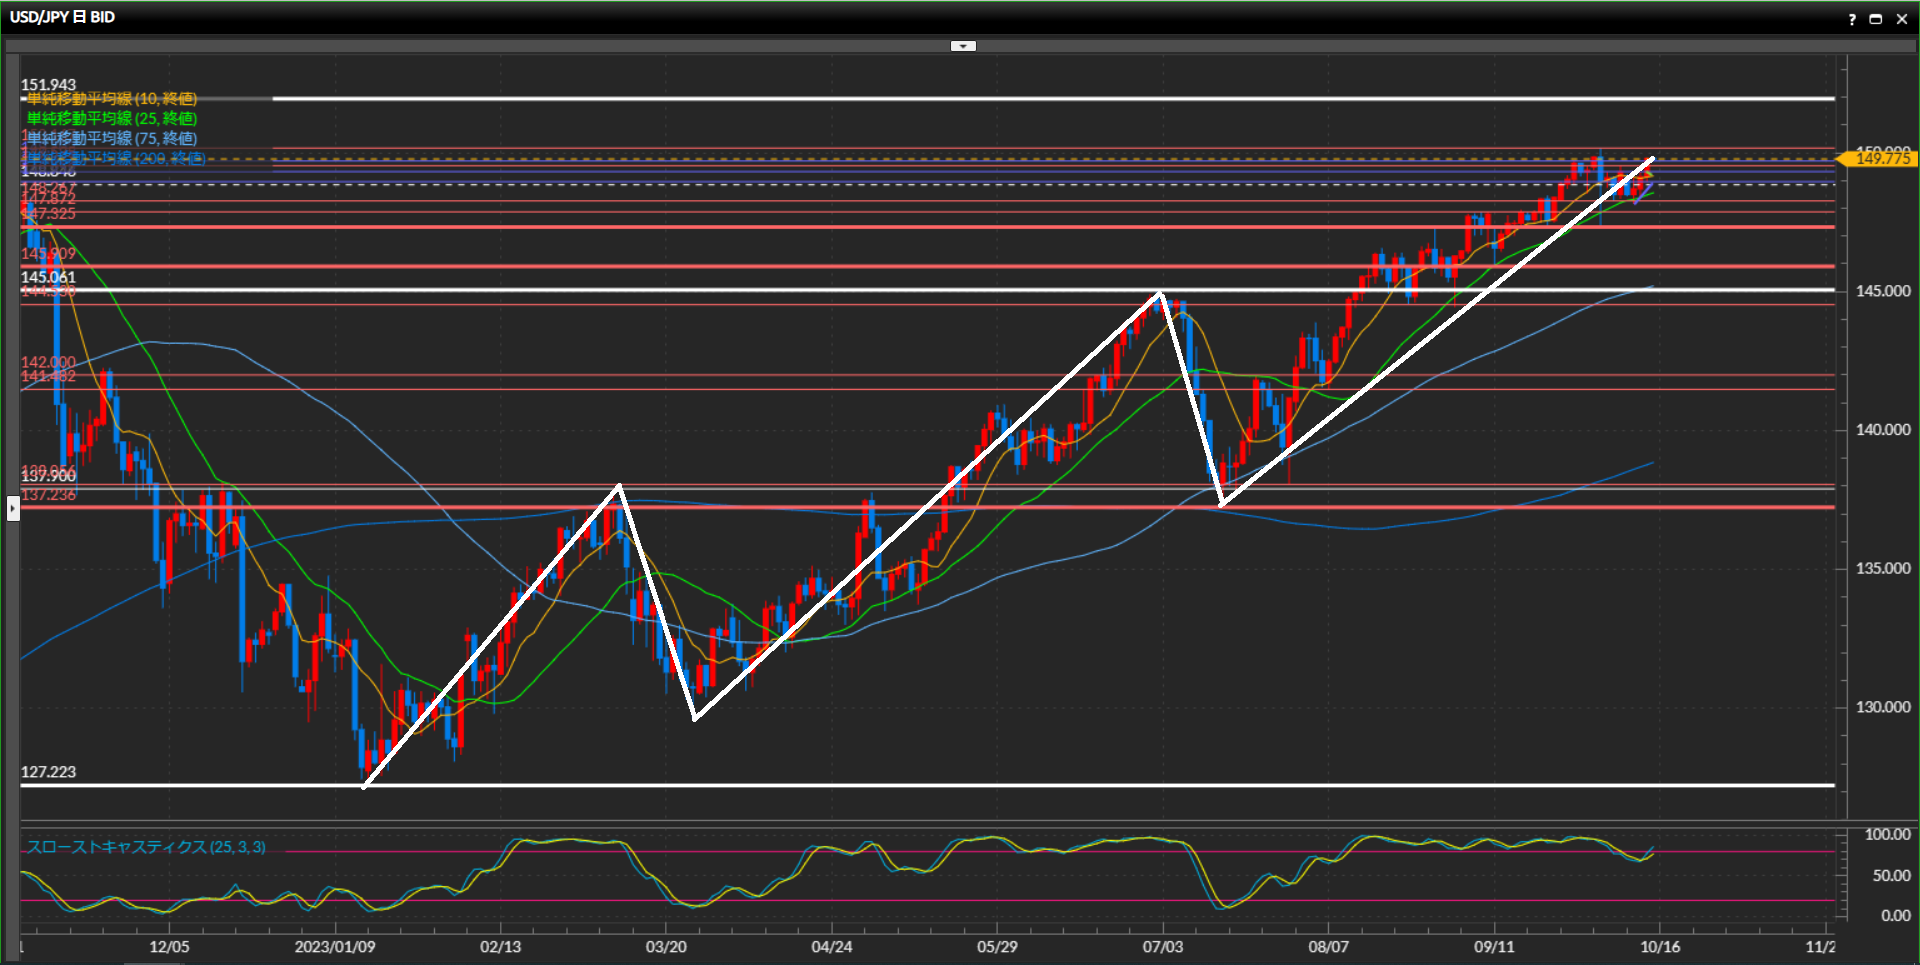Screen dimensions: 1920x965
Task: Select the 単純移動平均線 (75, 終値) indicator label
Action: click(111, 138)
